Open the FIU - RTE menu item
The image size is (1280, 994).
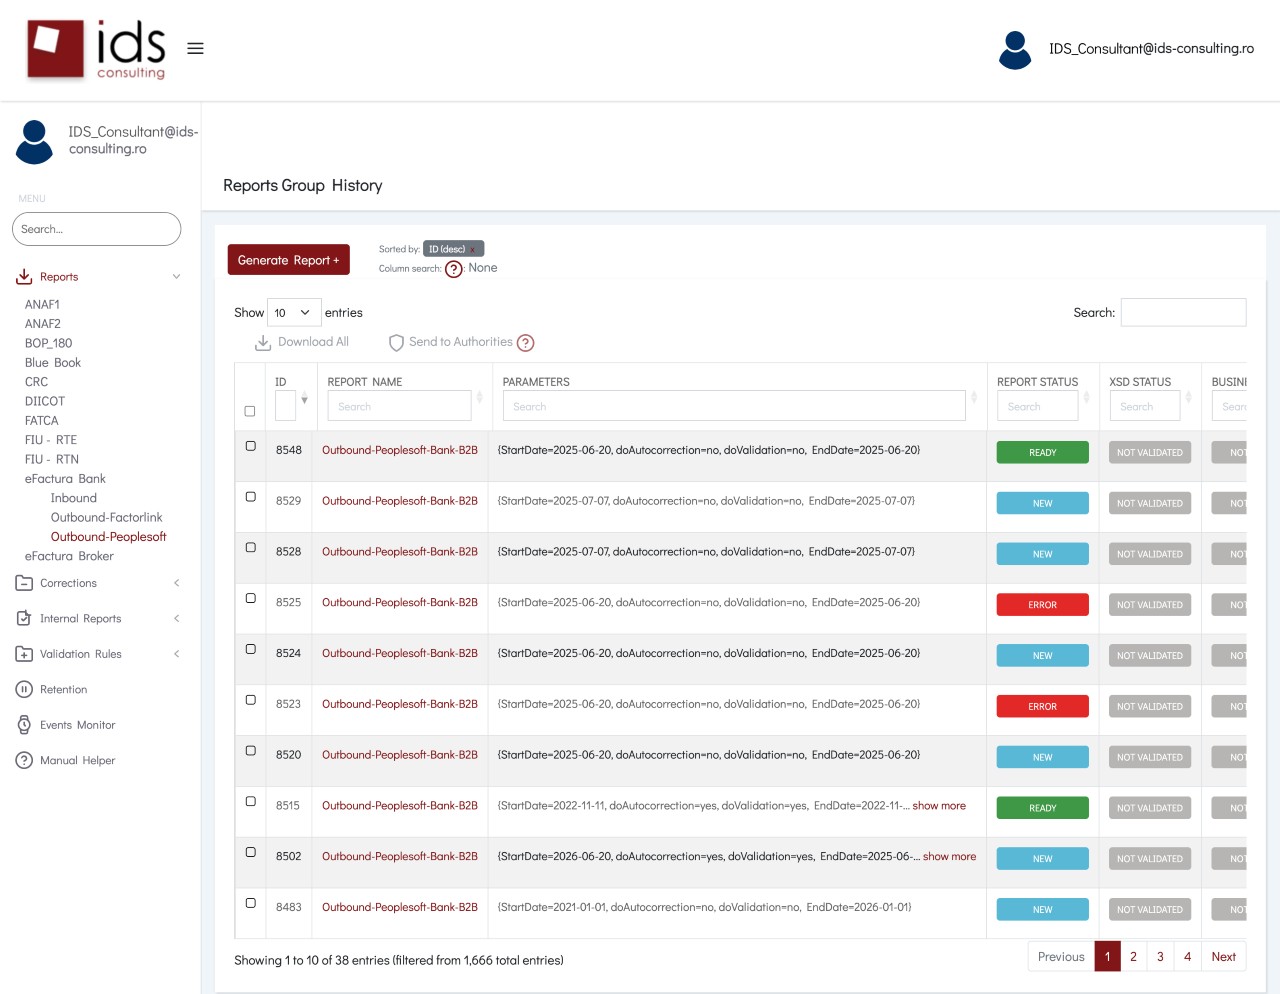pos(51,440)
